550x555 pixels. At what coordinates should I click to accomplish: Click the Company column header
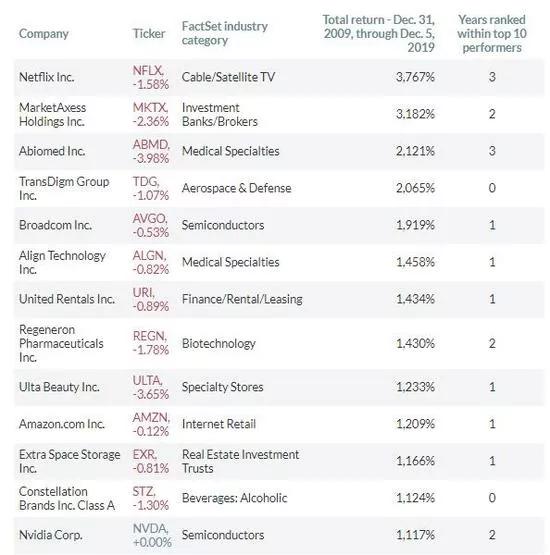pos(44,34)
